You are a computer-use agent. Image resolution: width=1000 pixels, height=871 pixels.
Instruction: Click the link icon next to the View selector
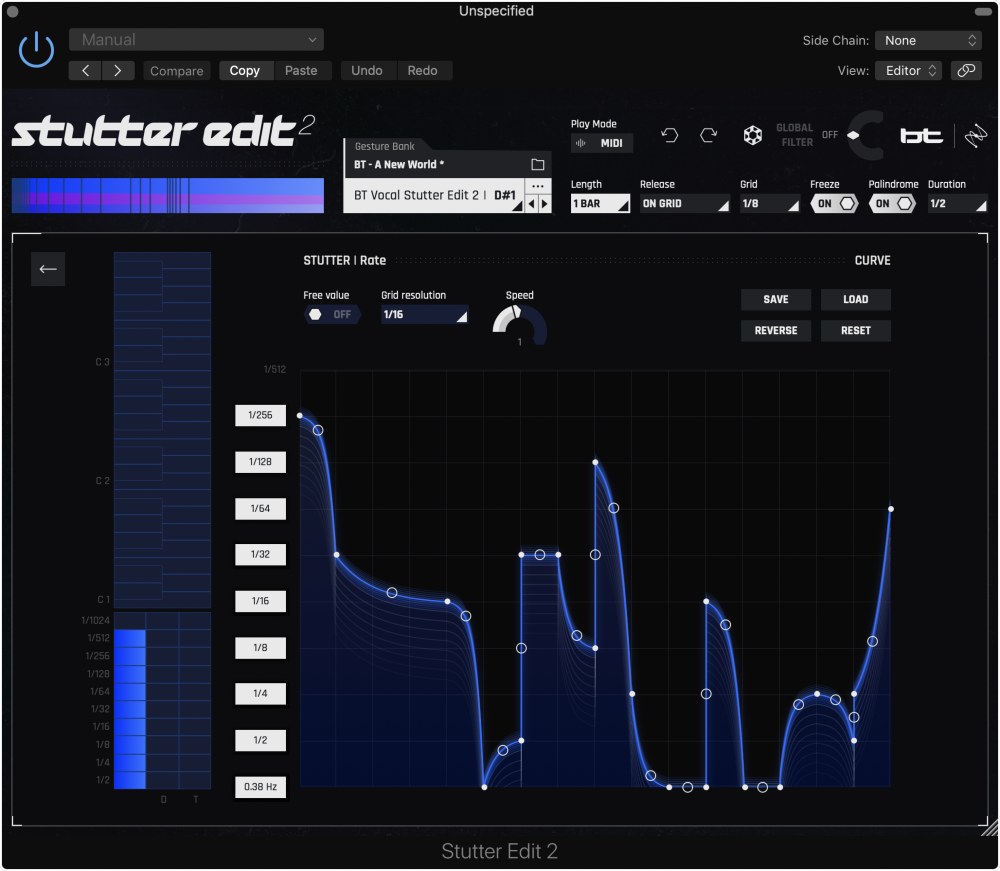pos(966,70)
